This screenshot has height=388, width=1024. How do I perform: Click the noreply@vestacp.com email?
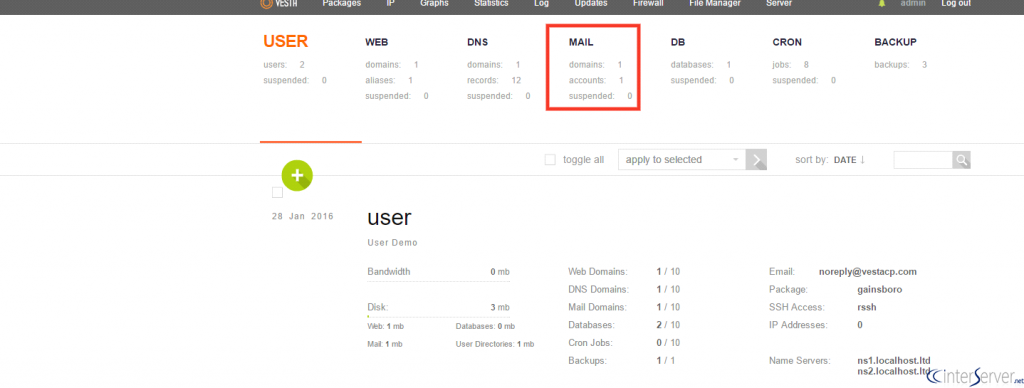tap(868, 271)
